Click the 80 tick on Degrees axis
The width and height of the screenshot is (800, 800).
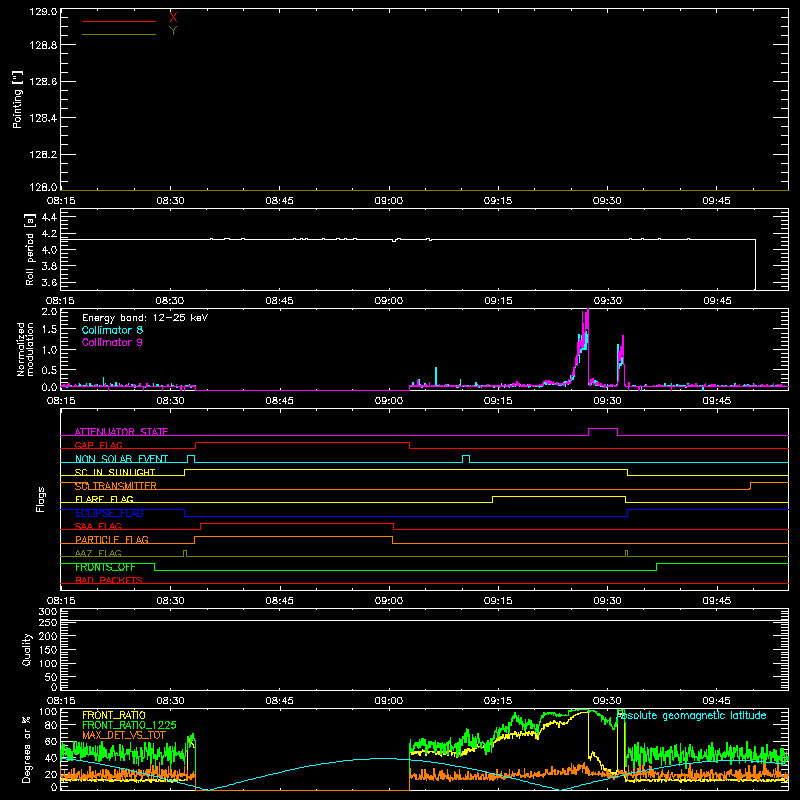pos(52,725)
